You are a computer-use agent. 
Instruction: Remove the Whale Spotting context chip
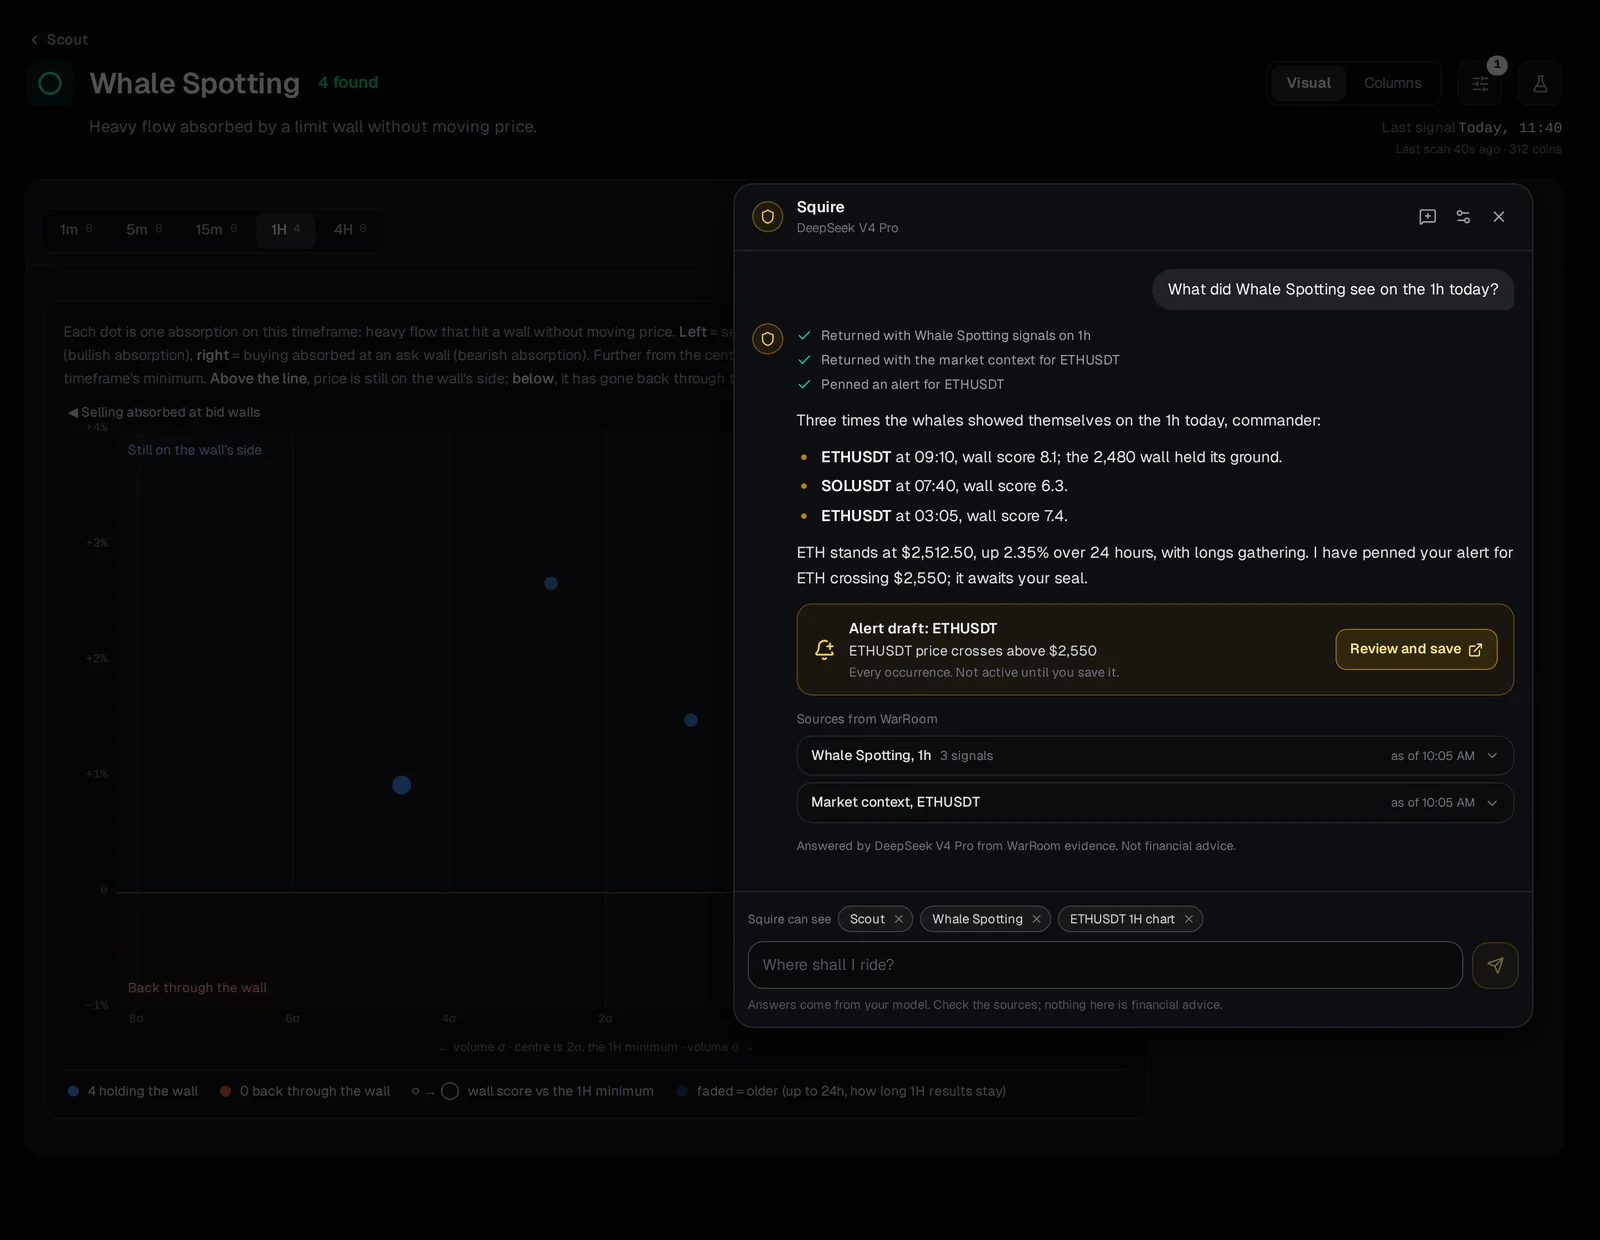[x=1036, y=919]
